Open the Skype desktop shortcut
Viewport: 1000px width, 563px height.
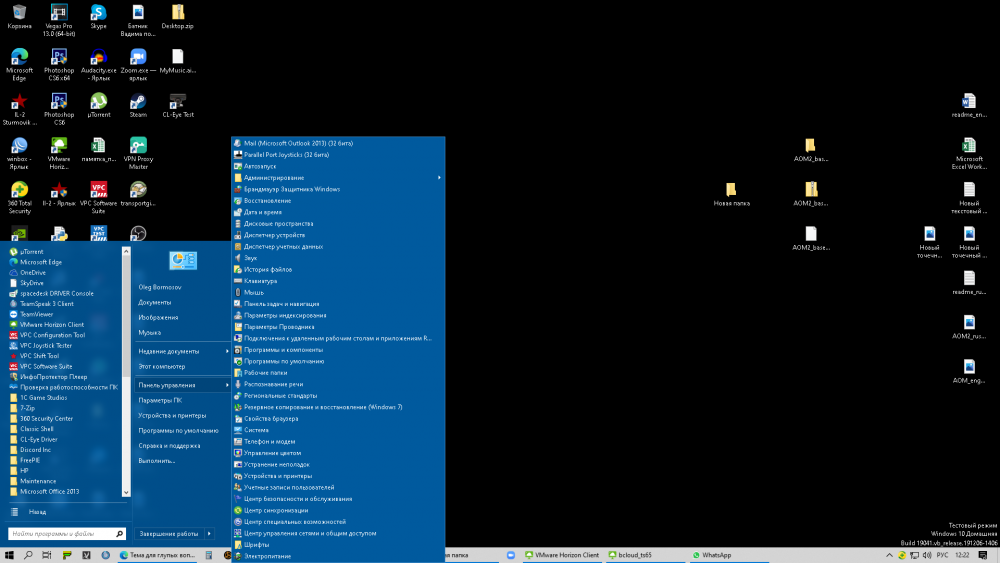98,17
